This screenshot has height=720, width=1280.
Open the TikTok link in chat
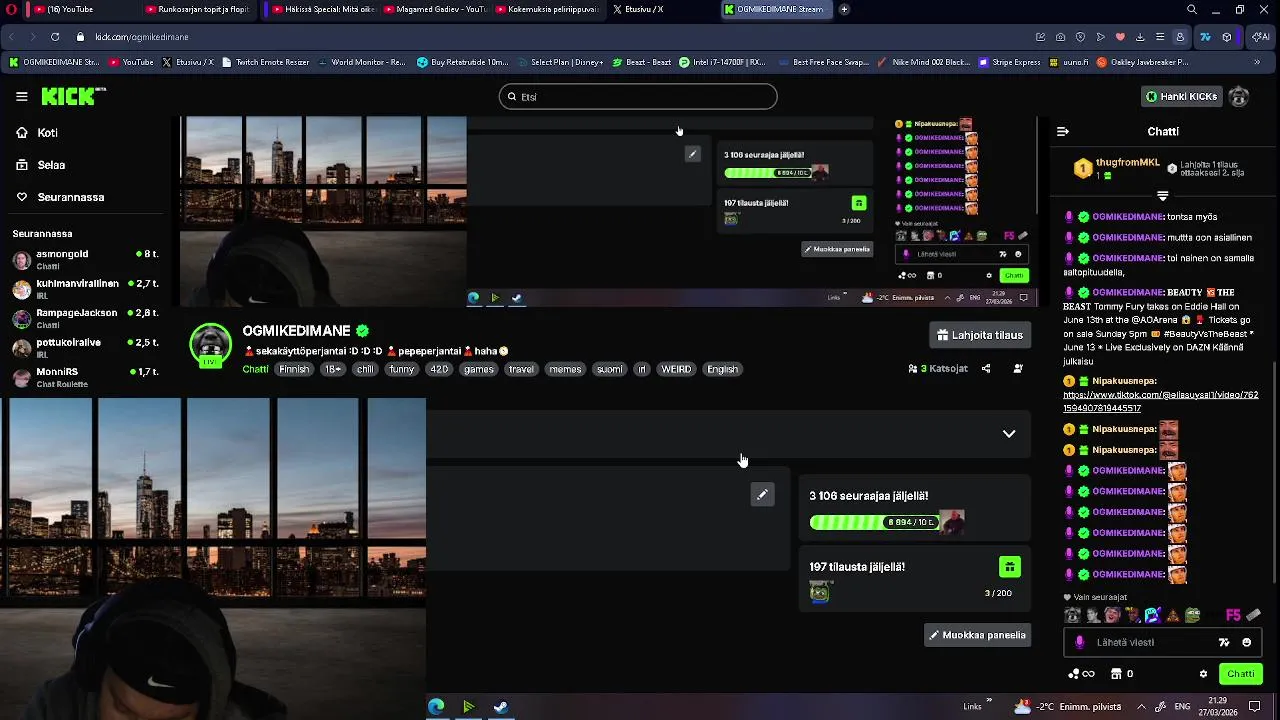1160,401
